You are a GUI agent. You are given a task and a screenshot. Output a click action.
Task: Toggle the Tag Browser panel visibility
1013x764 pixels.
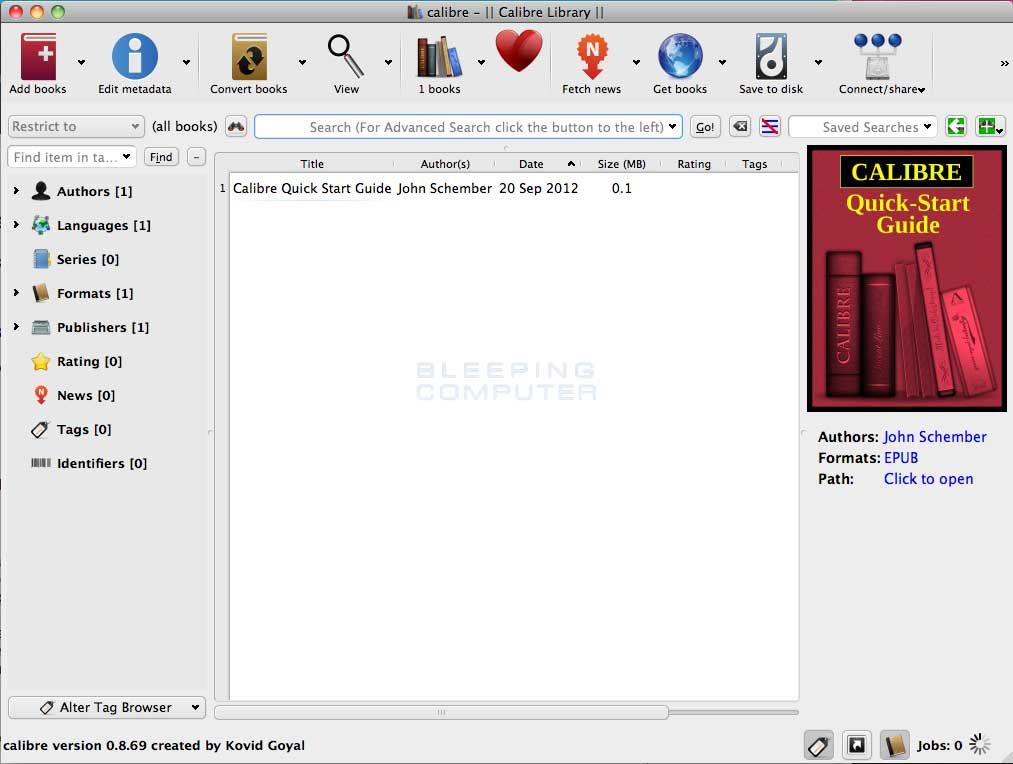point(818,745)
